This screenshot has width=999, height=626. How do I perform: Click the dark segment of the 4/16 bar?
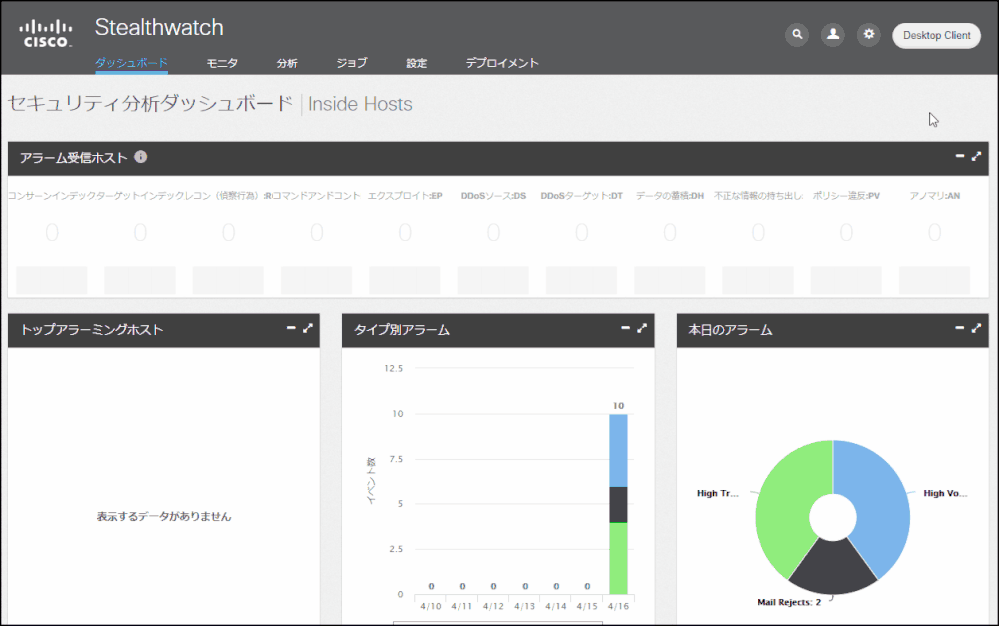[x=618, y=504]
